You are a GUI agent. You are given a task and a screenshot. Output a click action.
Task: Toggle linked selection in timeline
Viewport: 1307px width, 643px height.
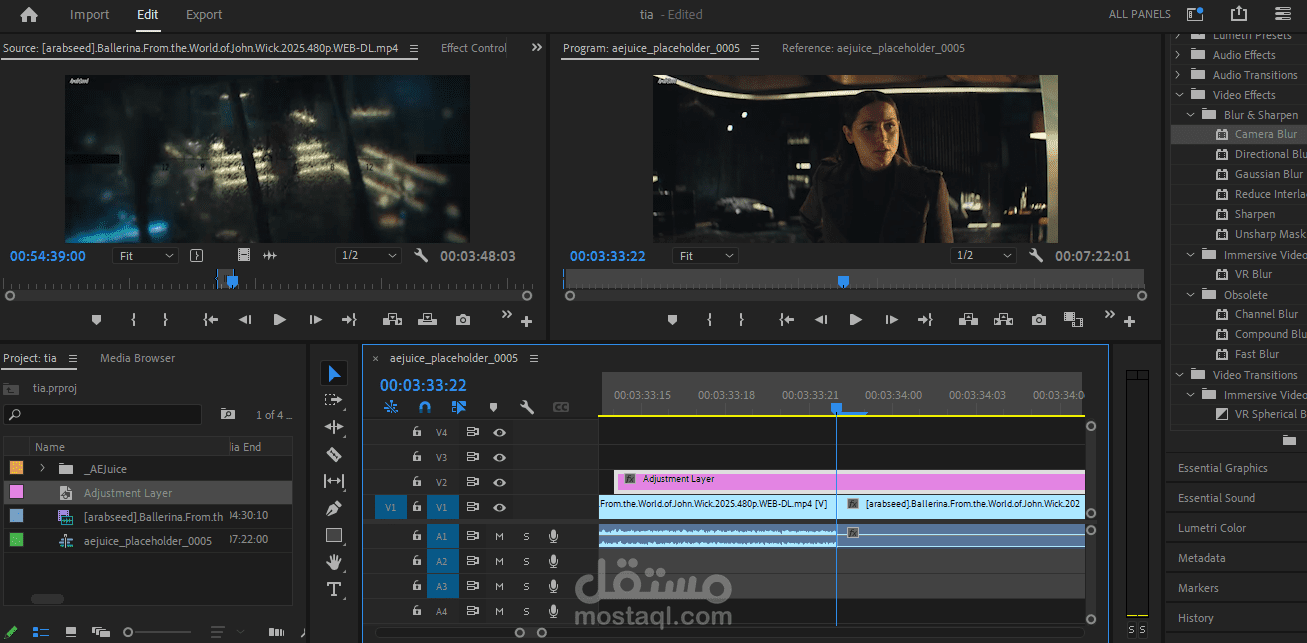click(x=459, y=407)
